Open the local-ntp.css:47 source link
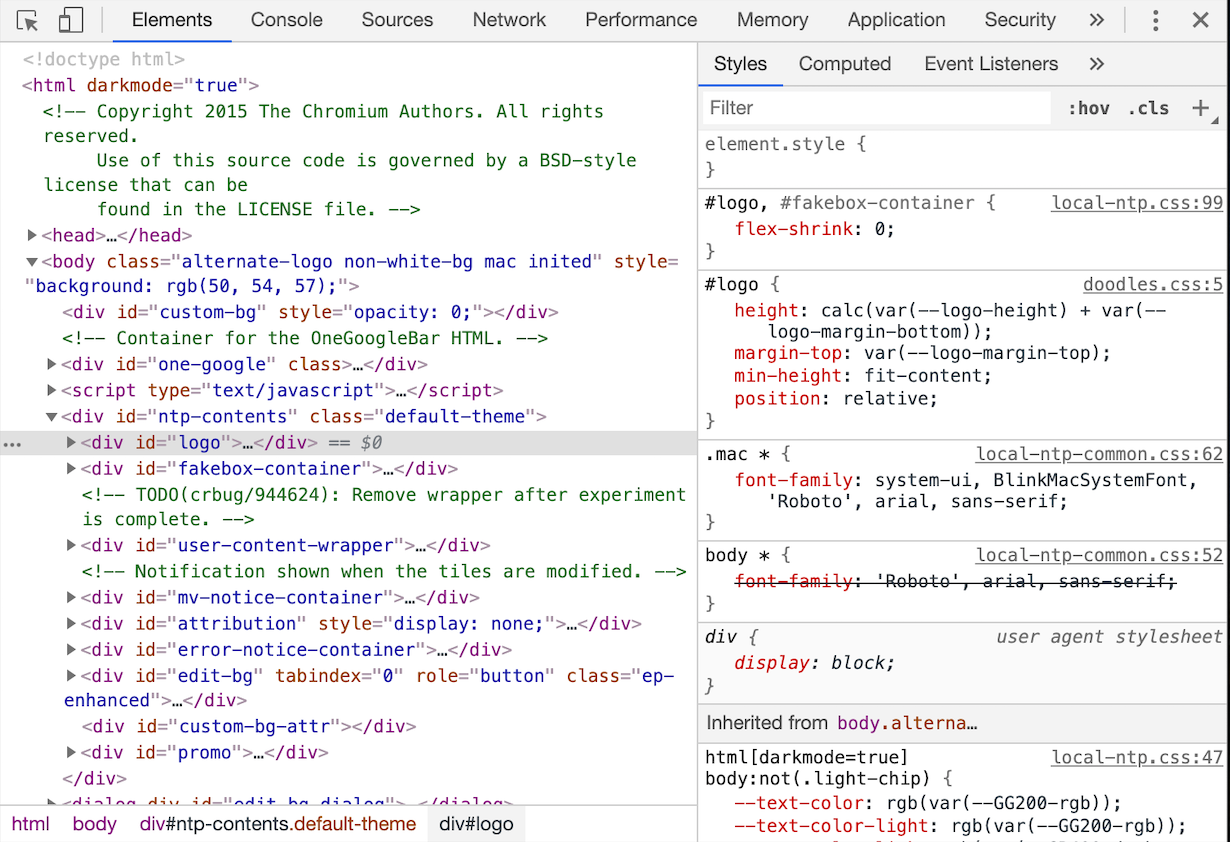The height and width of the screenshot is (842, 1230). (x=1137, y=758)
